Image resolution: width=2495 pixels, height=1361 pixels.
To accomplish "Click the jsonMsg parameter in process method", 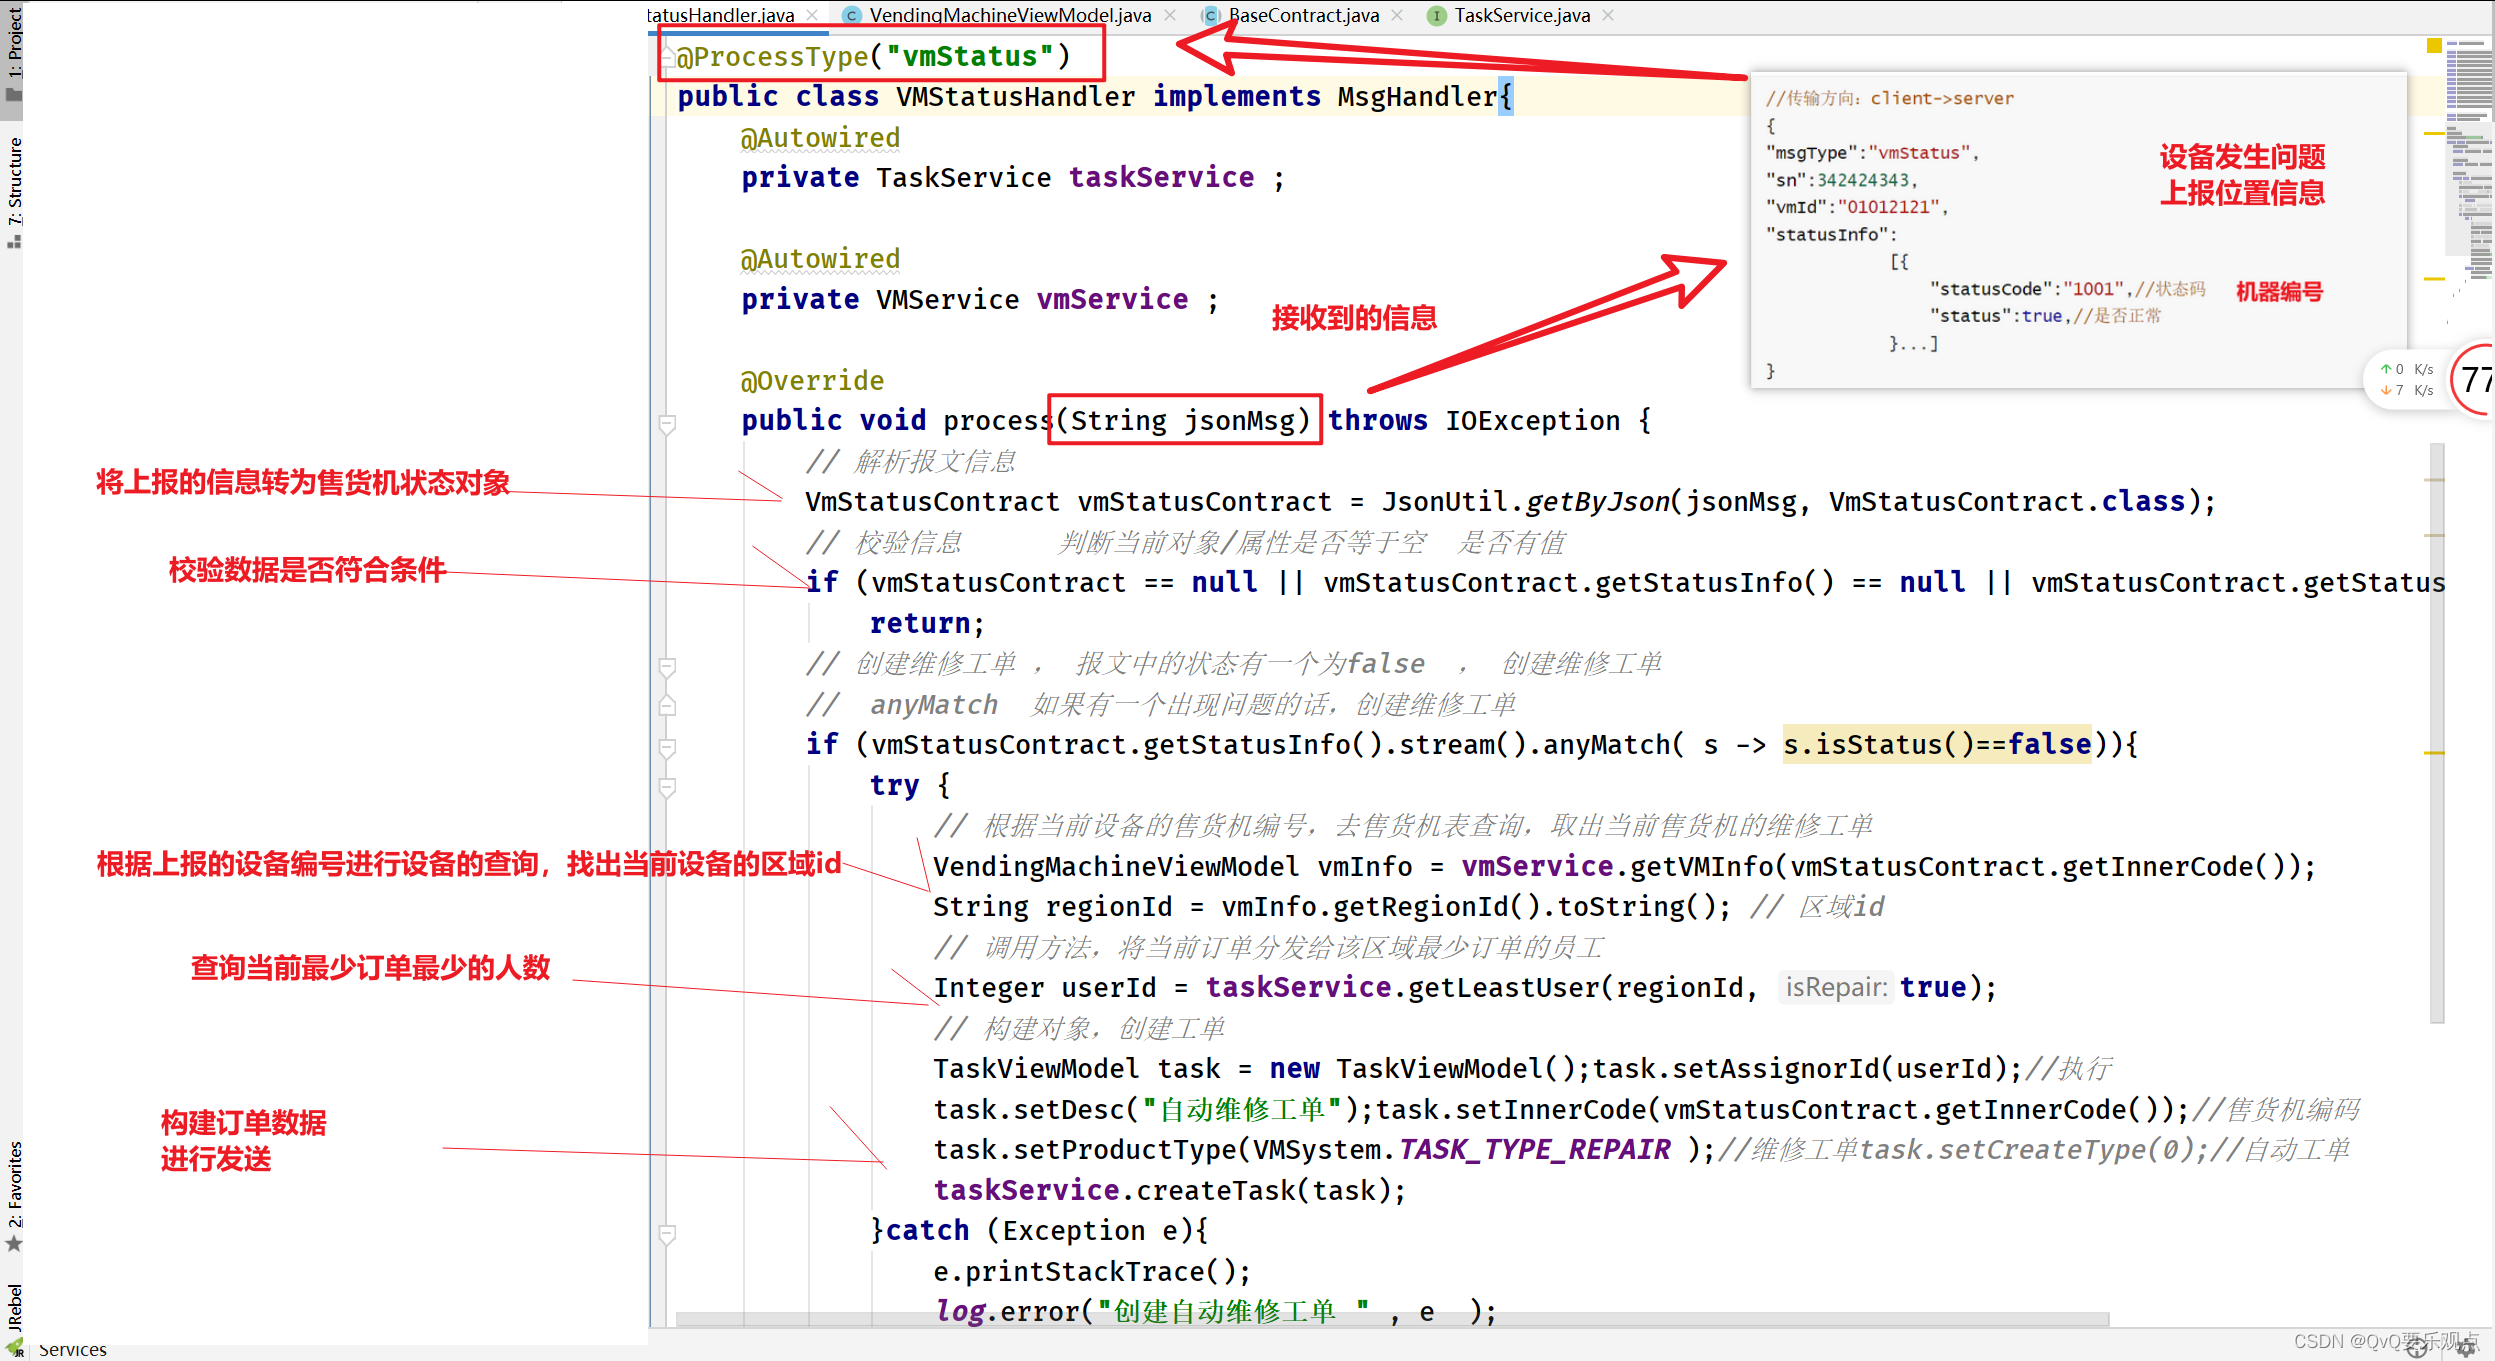I will point(1240,421).
